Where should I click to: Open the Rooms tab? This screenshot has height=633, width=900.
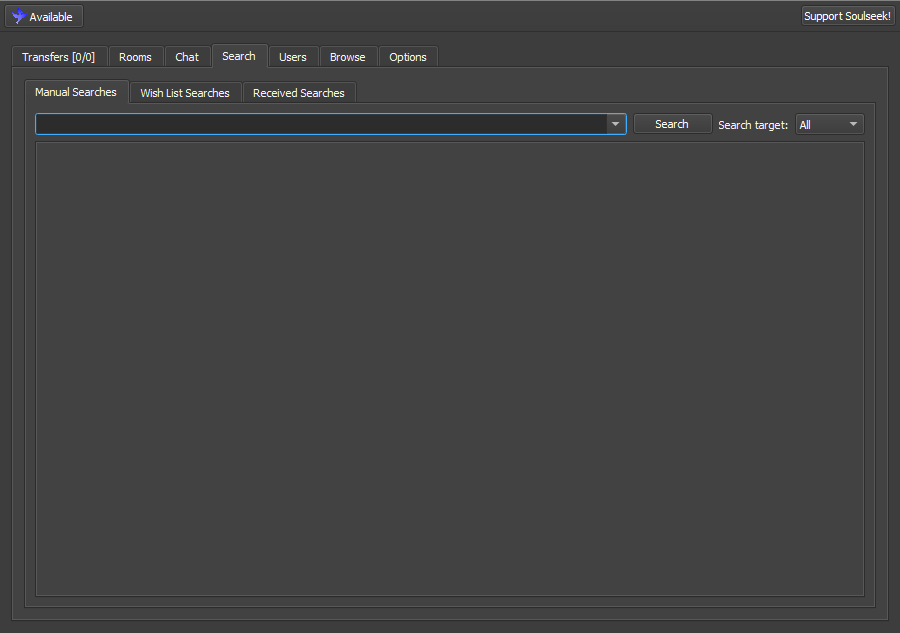[x=135, y=57]
